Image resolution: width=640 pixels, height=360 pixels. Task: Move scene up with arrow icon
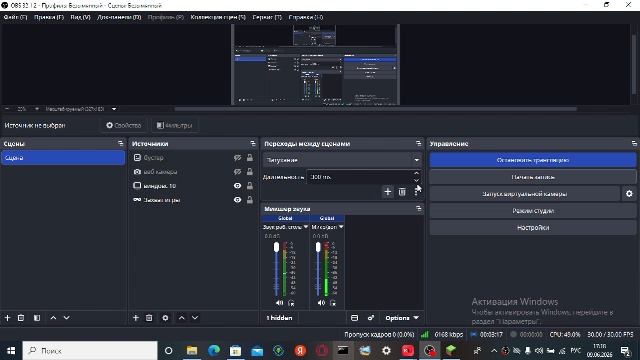53,318
